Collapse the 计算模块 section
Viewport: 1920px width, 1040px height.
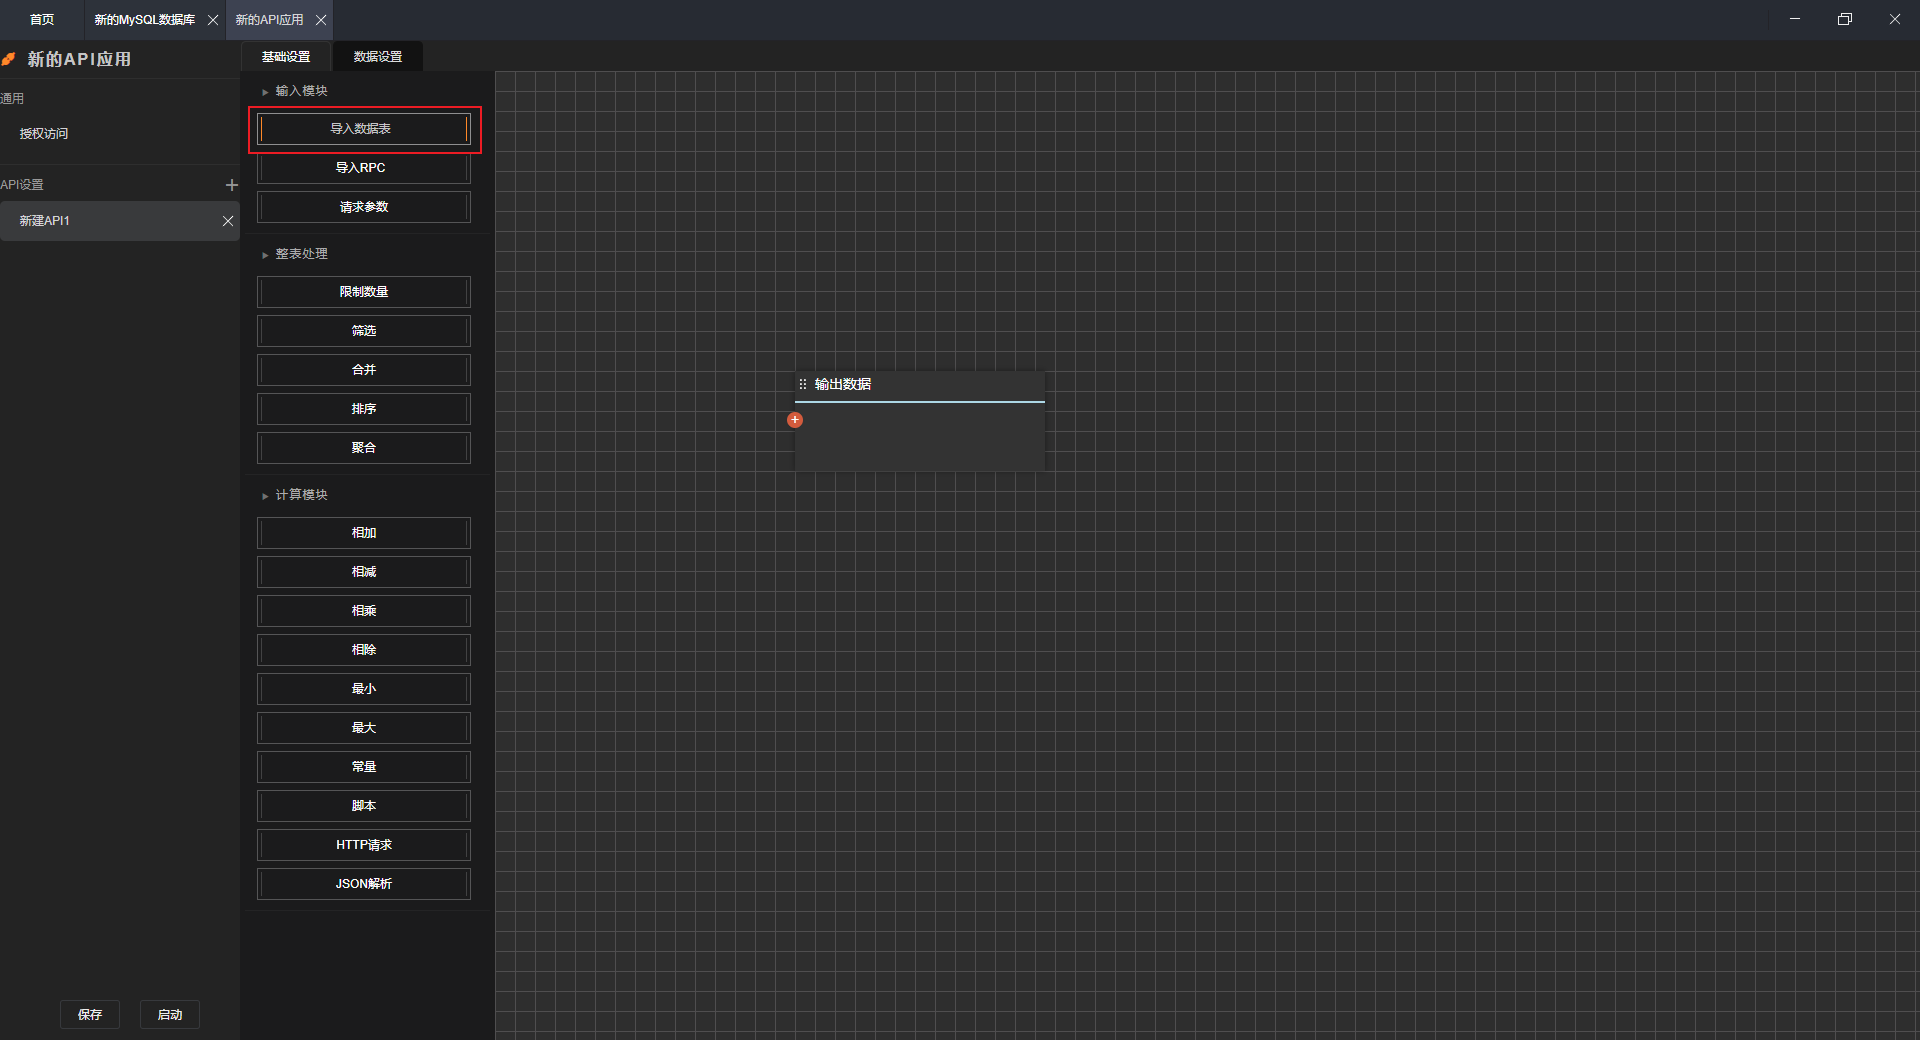point(265,496)
